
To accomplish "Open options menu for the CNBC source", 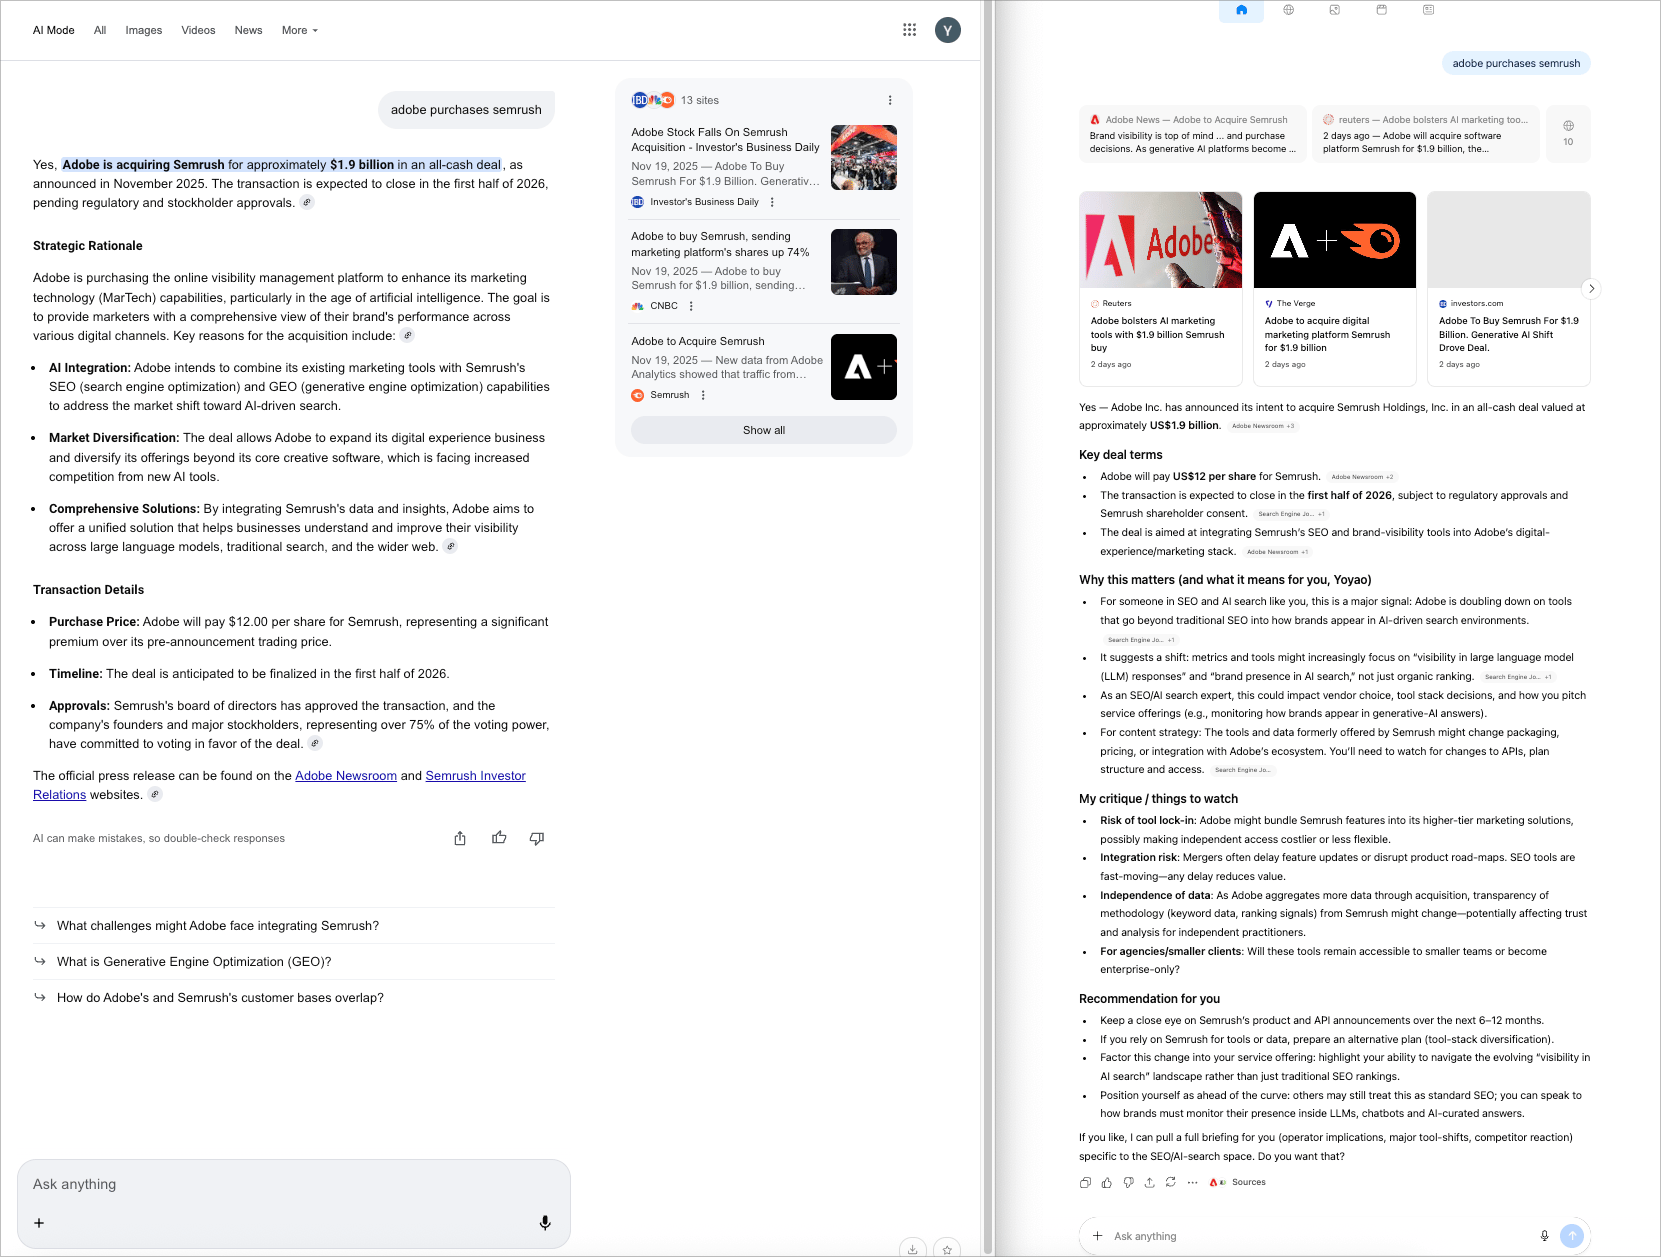I will (691, 306).
